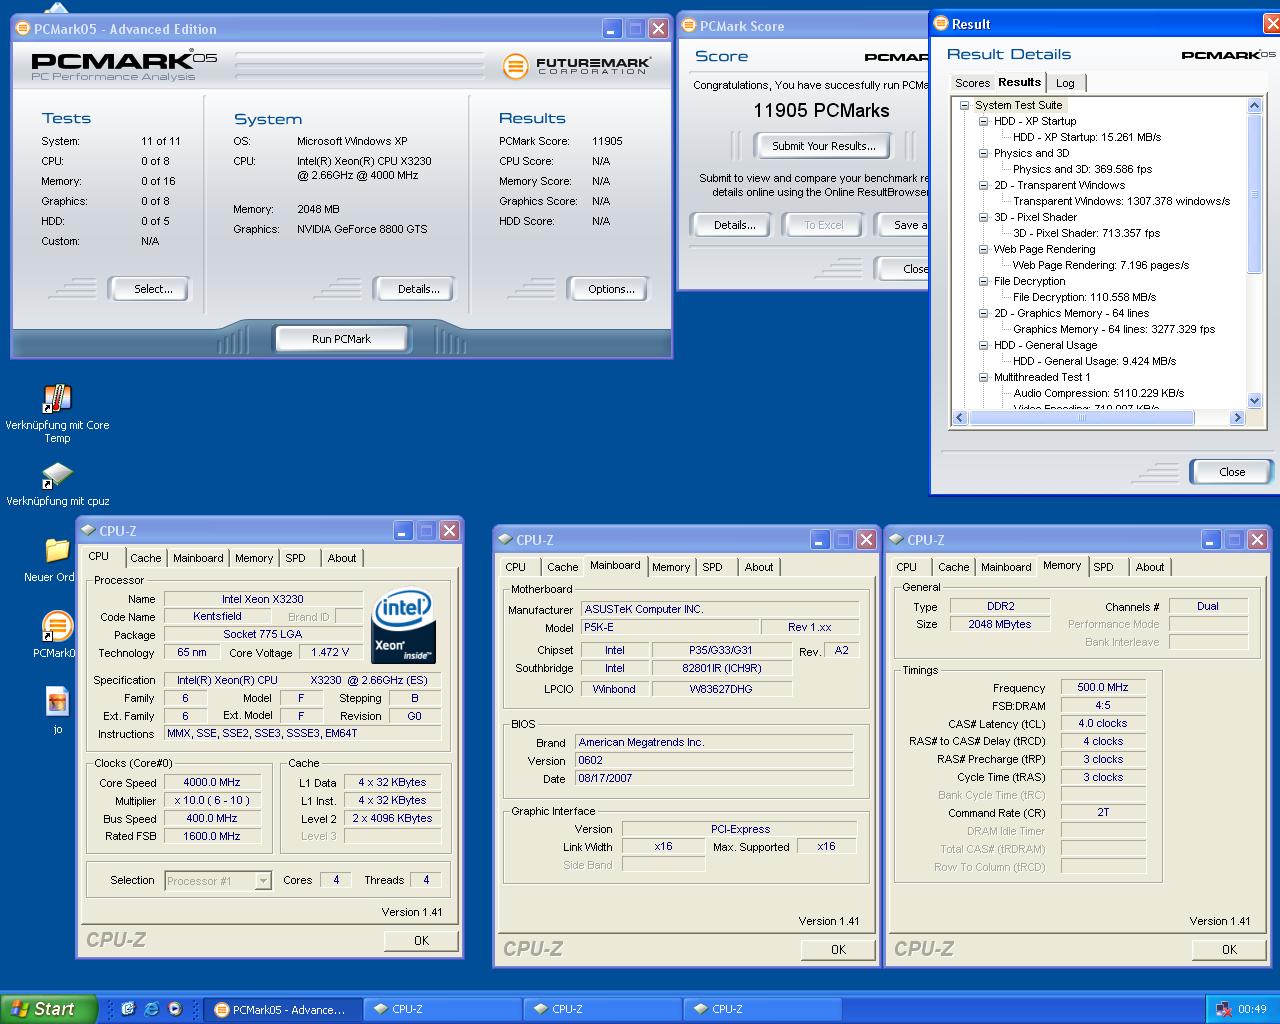This screenshot has height=1024, width=1280.
Task: Click scroll-left arrow in Result tree
Action: click(960, 418)
